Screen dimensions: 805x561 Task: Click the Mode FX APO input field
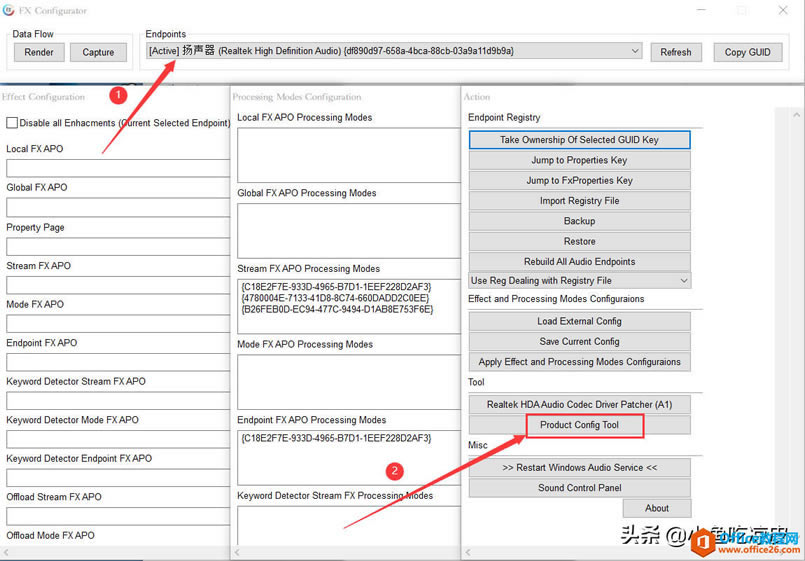tap(118, 323)
